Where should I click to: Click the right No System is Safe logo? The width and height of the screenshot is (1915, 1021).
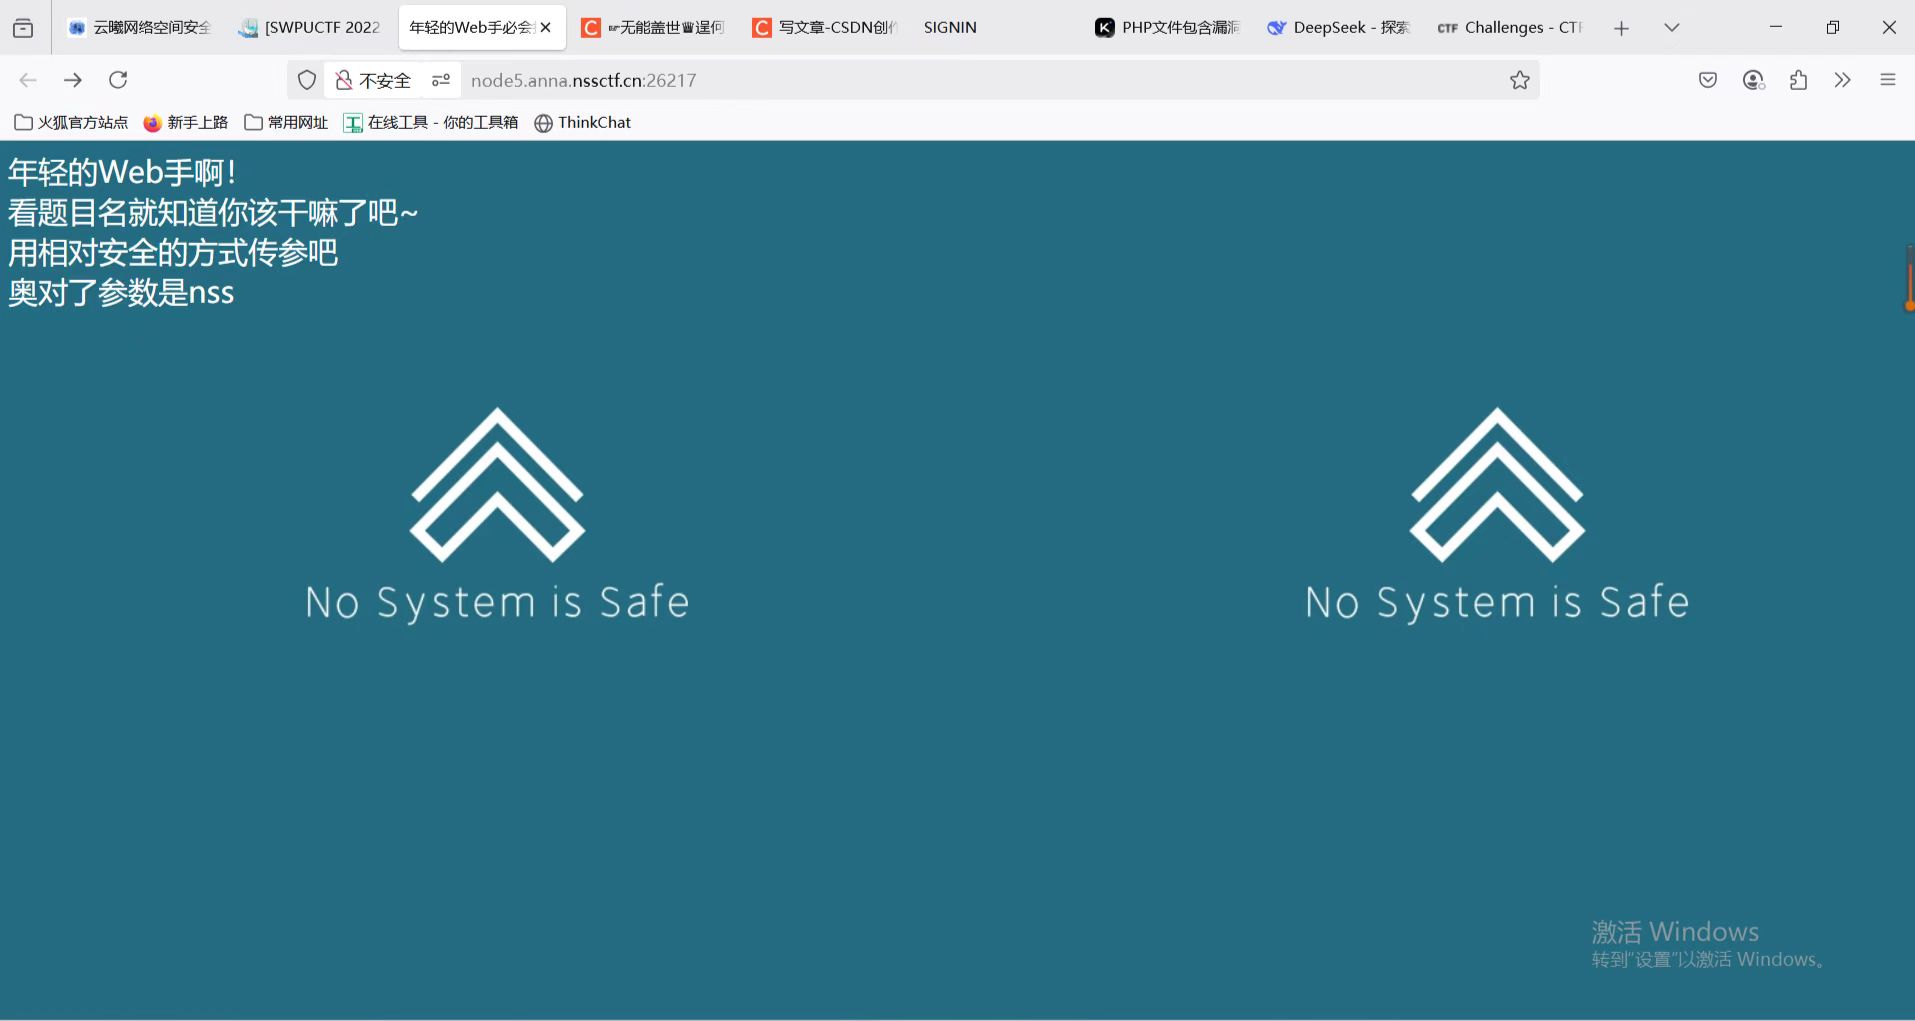pos(1497,515)
